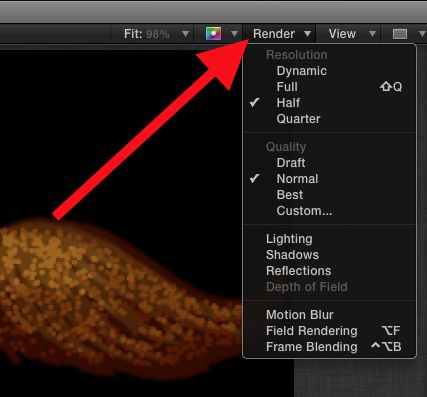This screenshot has width=427, height=397.
Task: Open the View pop-up menu
Action: 352,34
